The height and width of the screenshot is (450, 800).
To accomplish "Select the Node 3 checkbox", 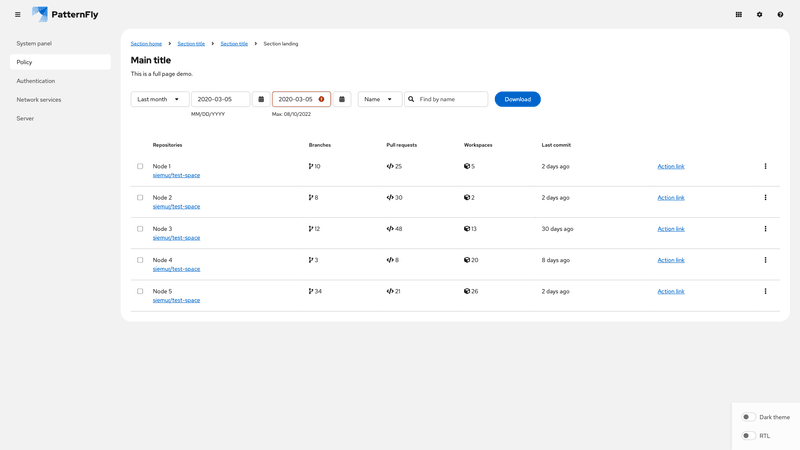I will pyautogui.click(x=140, y=229).
